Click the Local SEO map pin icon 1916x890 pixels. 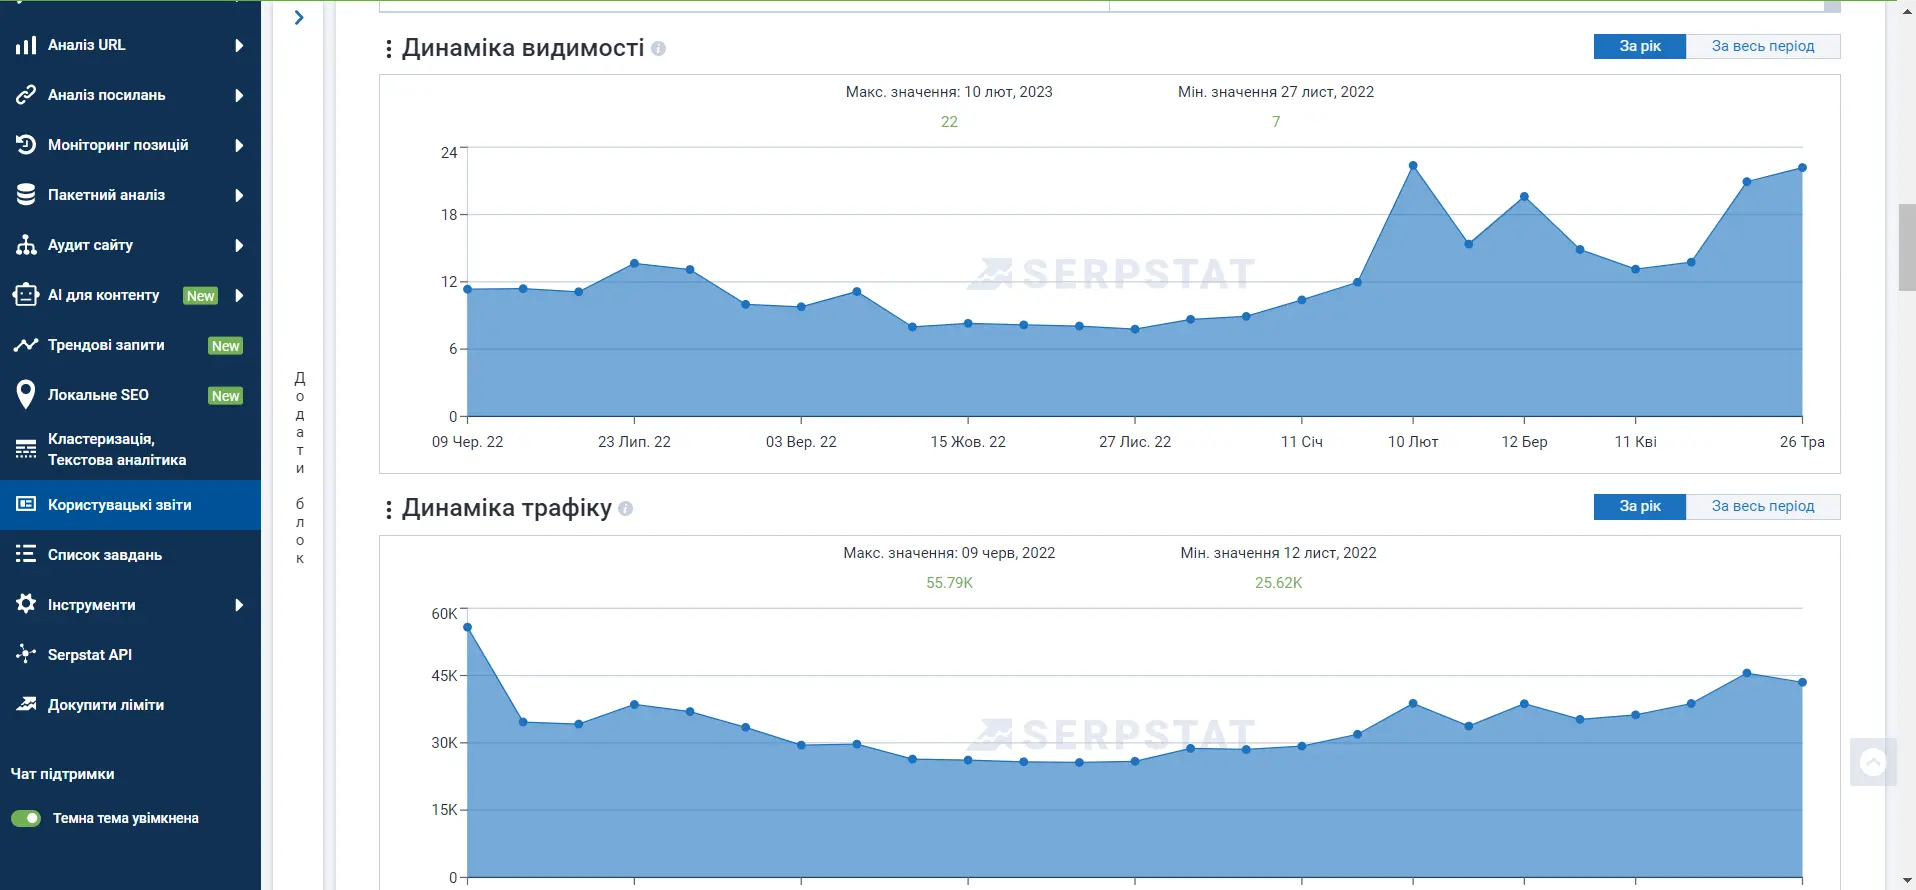point(26,395)
